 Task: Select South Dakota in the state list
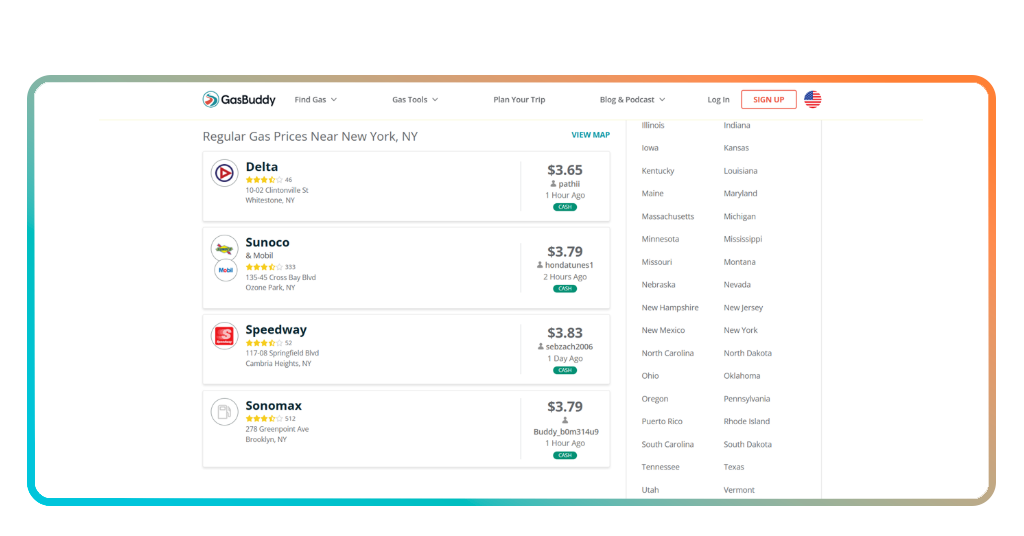pos(748,445)
